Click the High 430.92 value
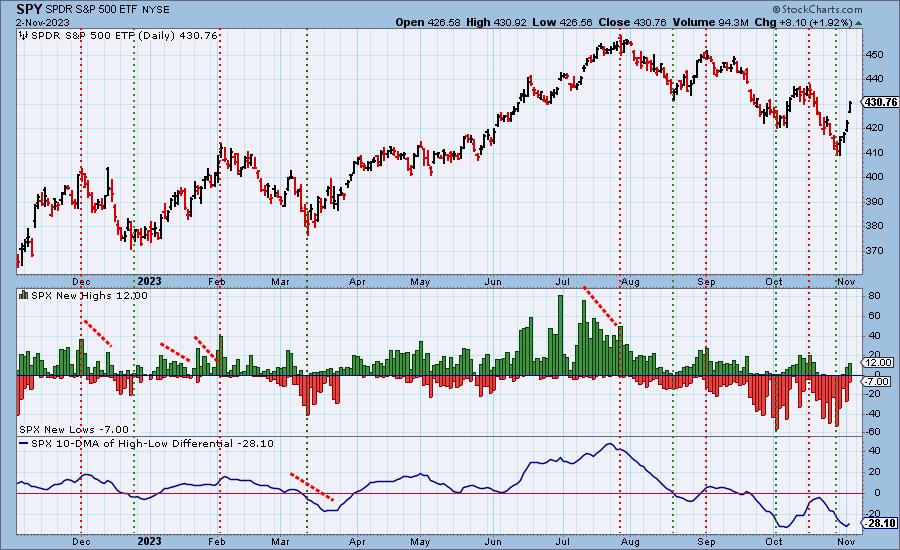The width and height of the screenshot is (900, 550). point(496,22)
